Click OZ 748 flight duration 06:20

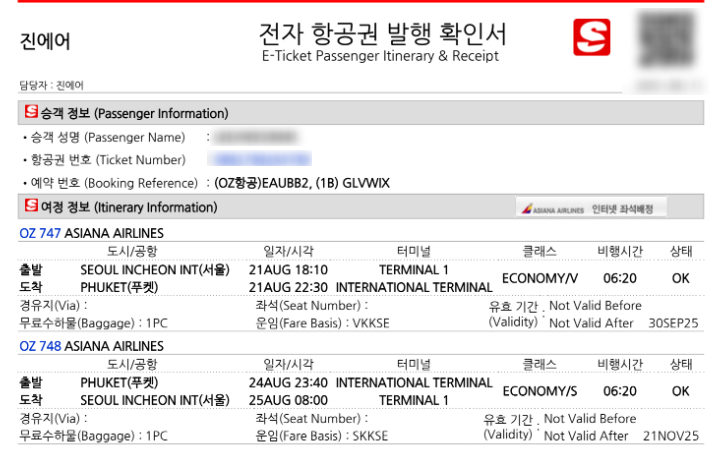[x=620, y=391]
